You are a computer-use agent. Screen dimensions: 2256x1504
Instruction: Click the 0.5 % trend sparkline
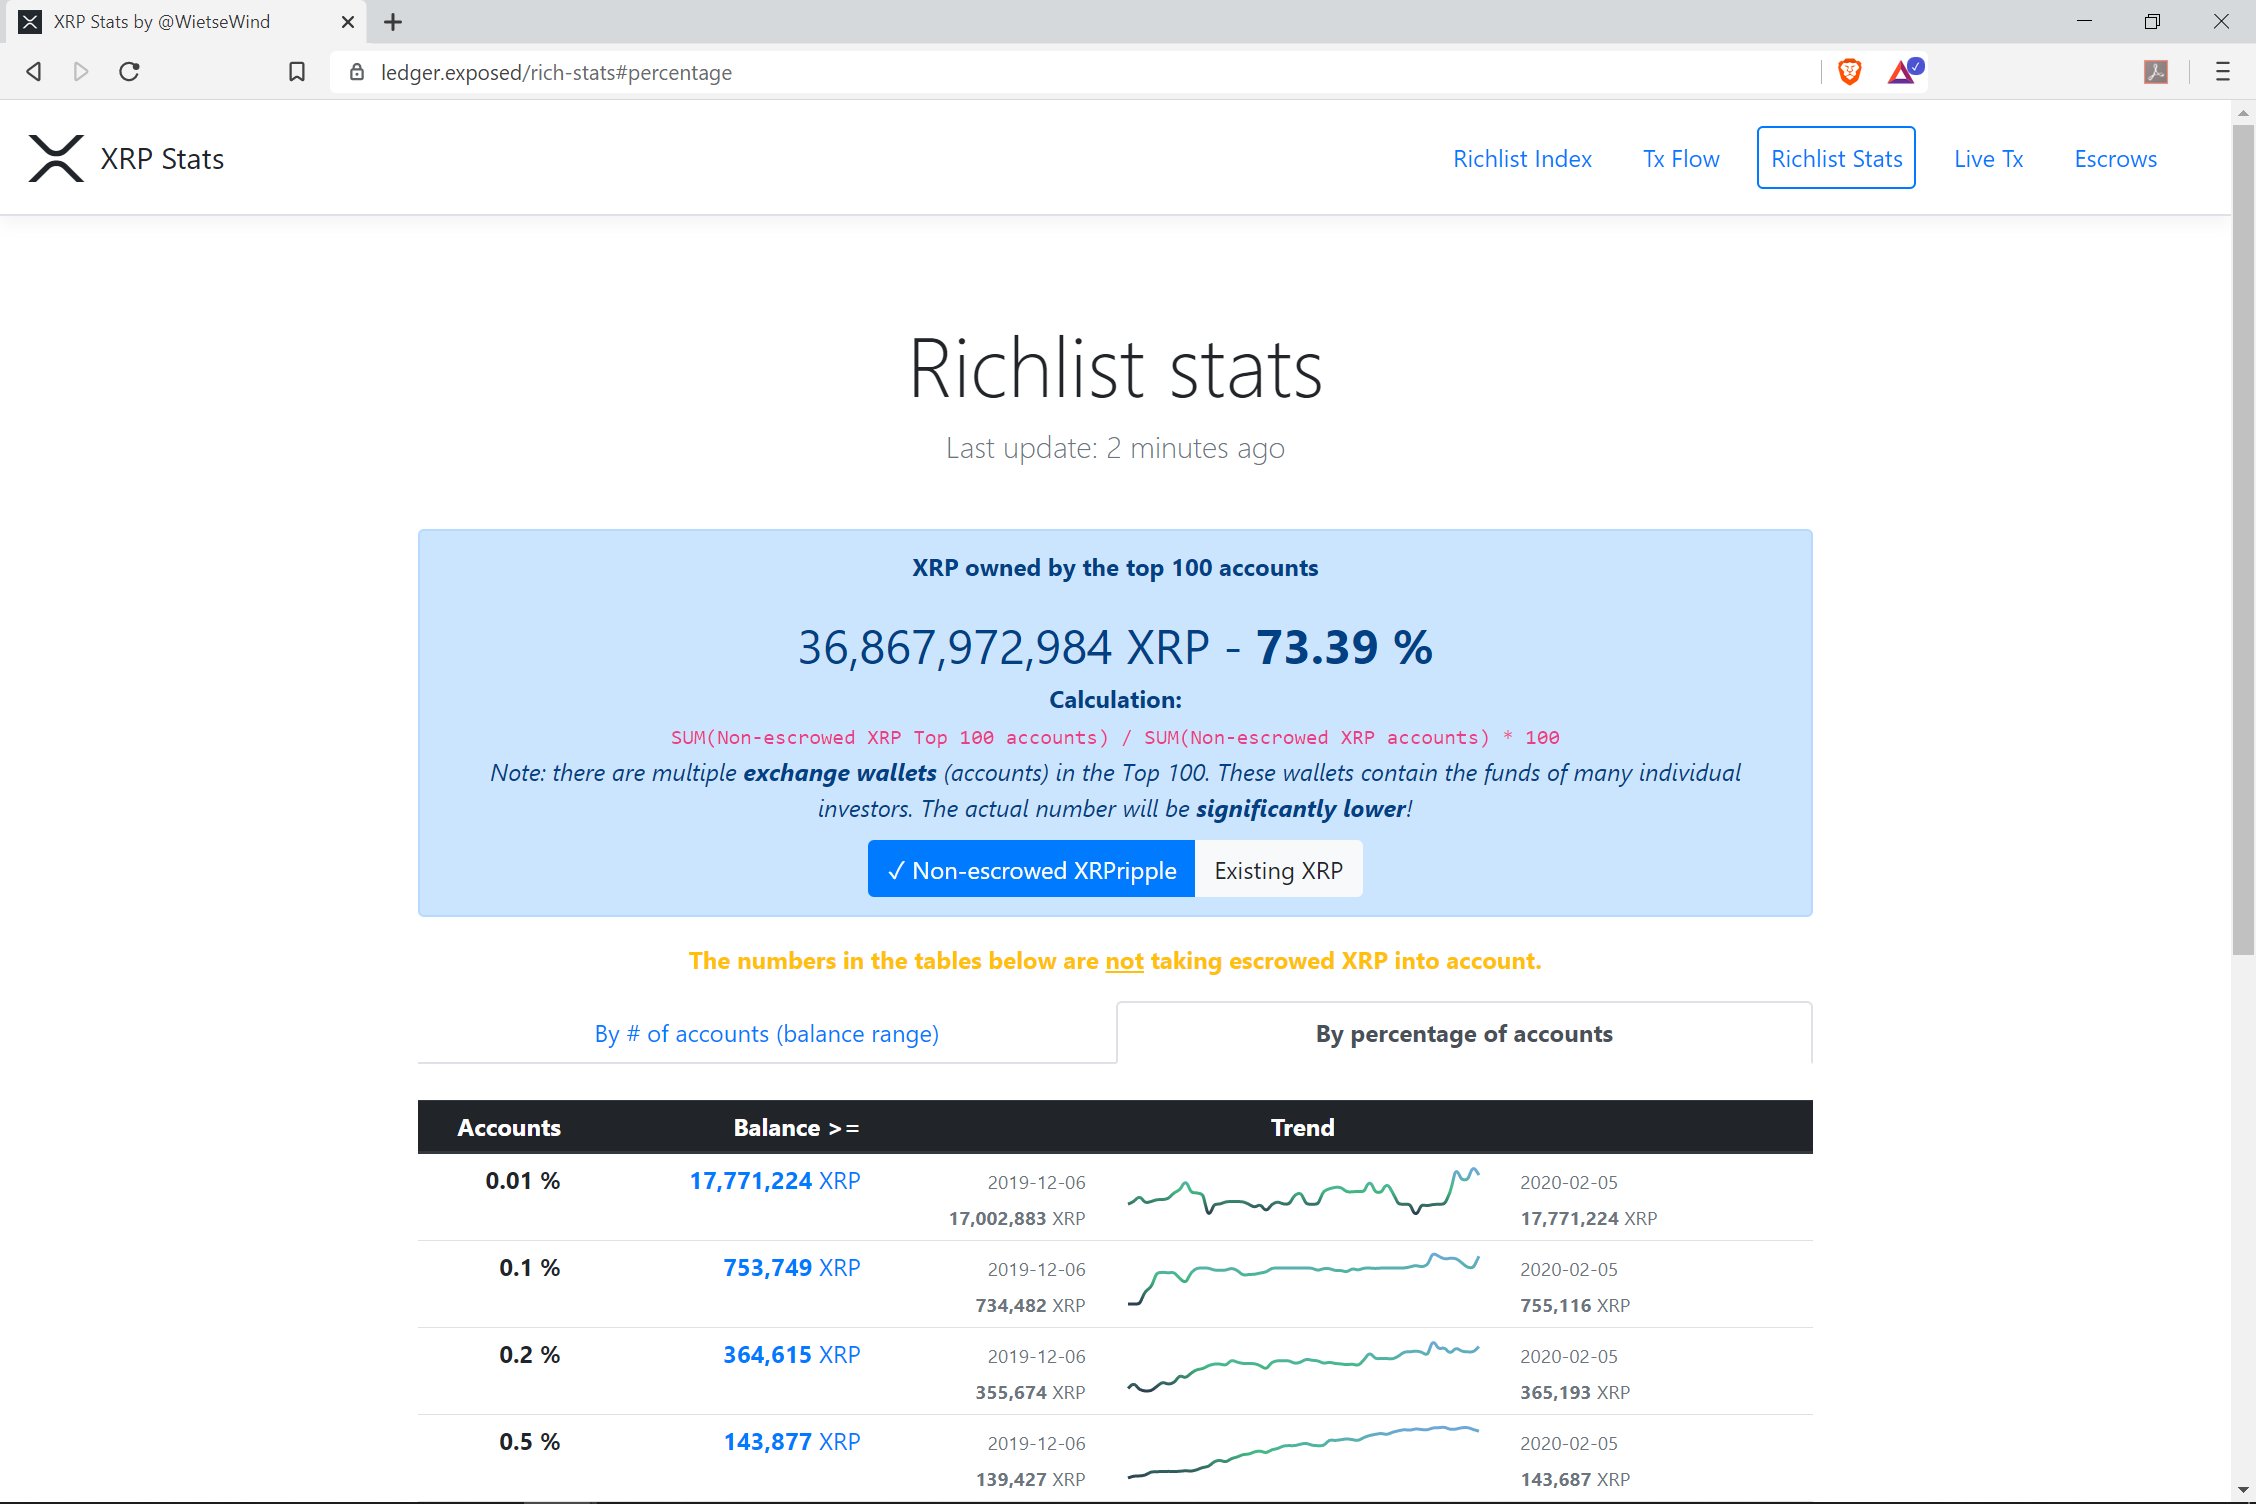coord(1303,1452)
